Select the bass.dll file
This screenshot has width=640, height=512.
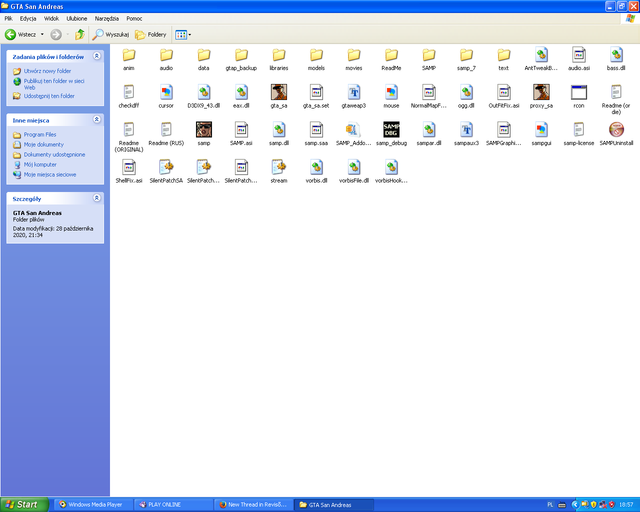click(616, 59)
